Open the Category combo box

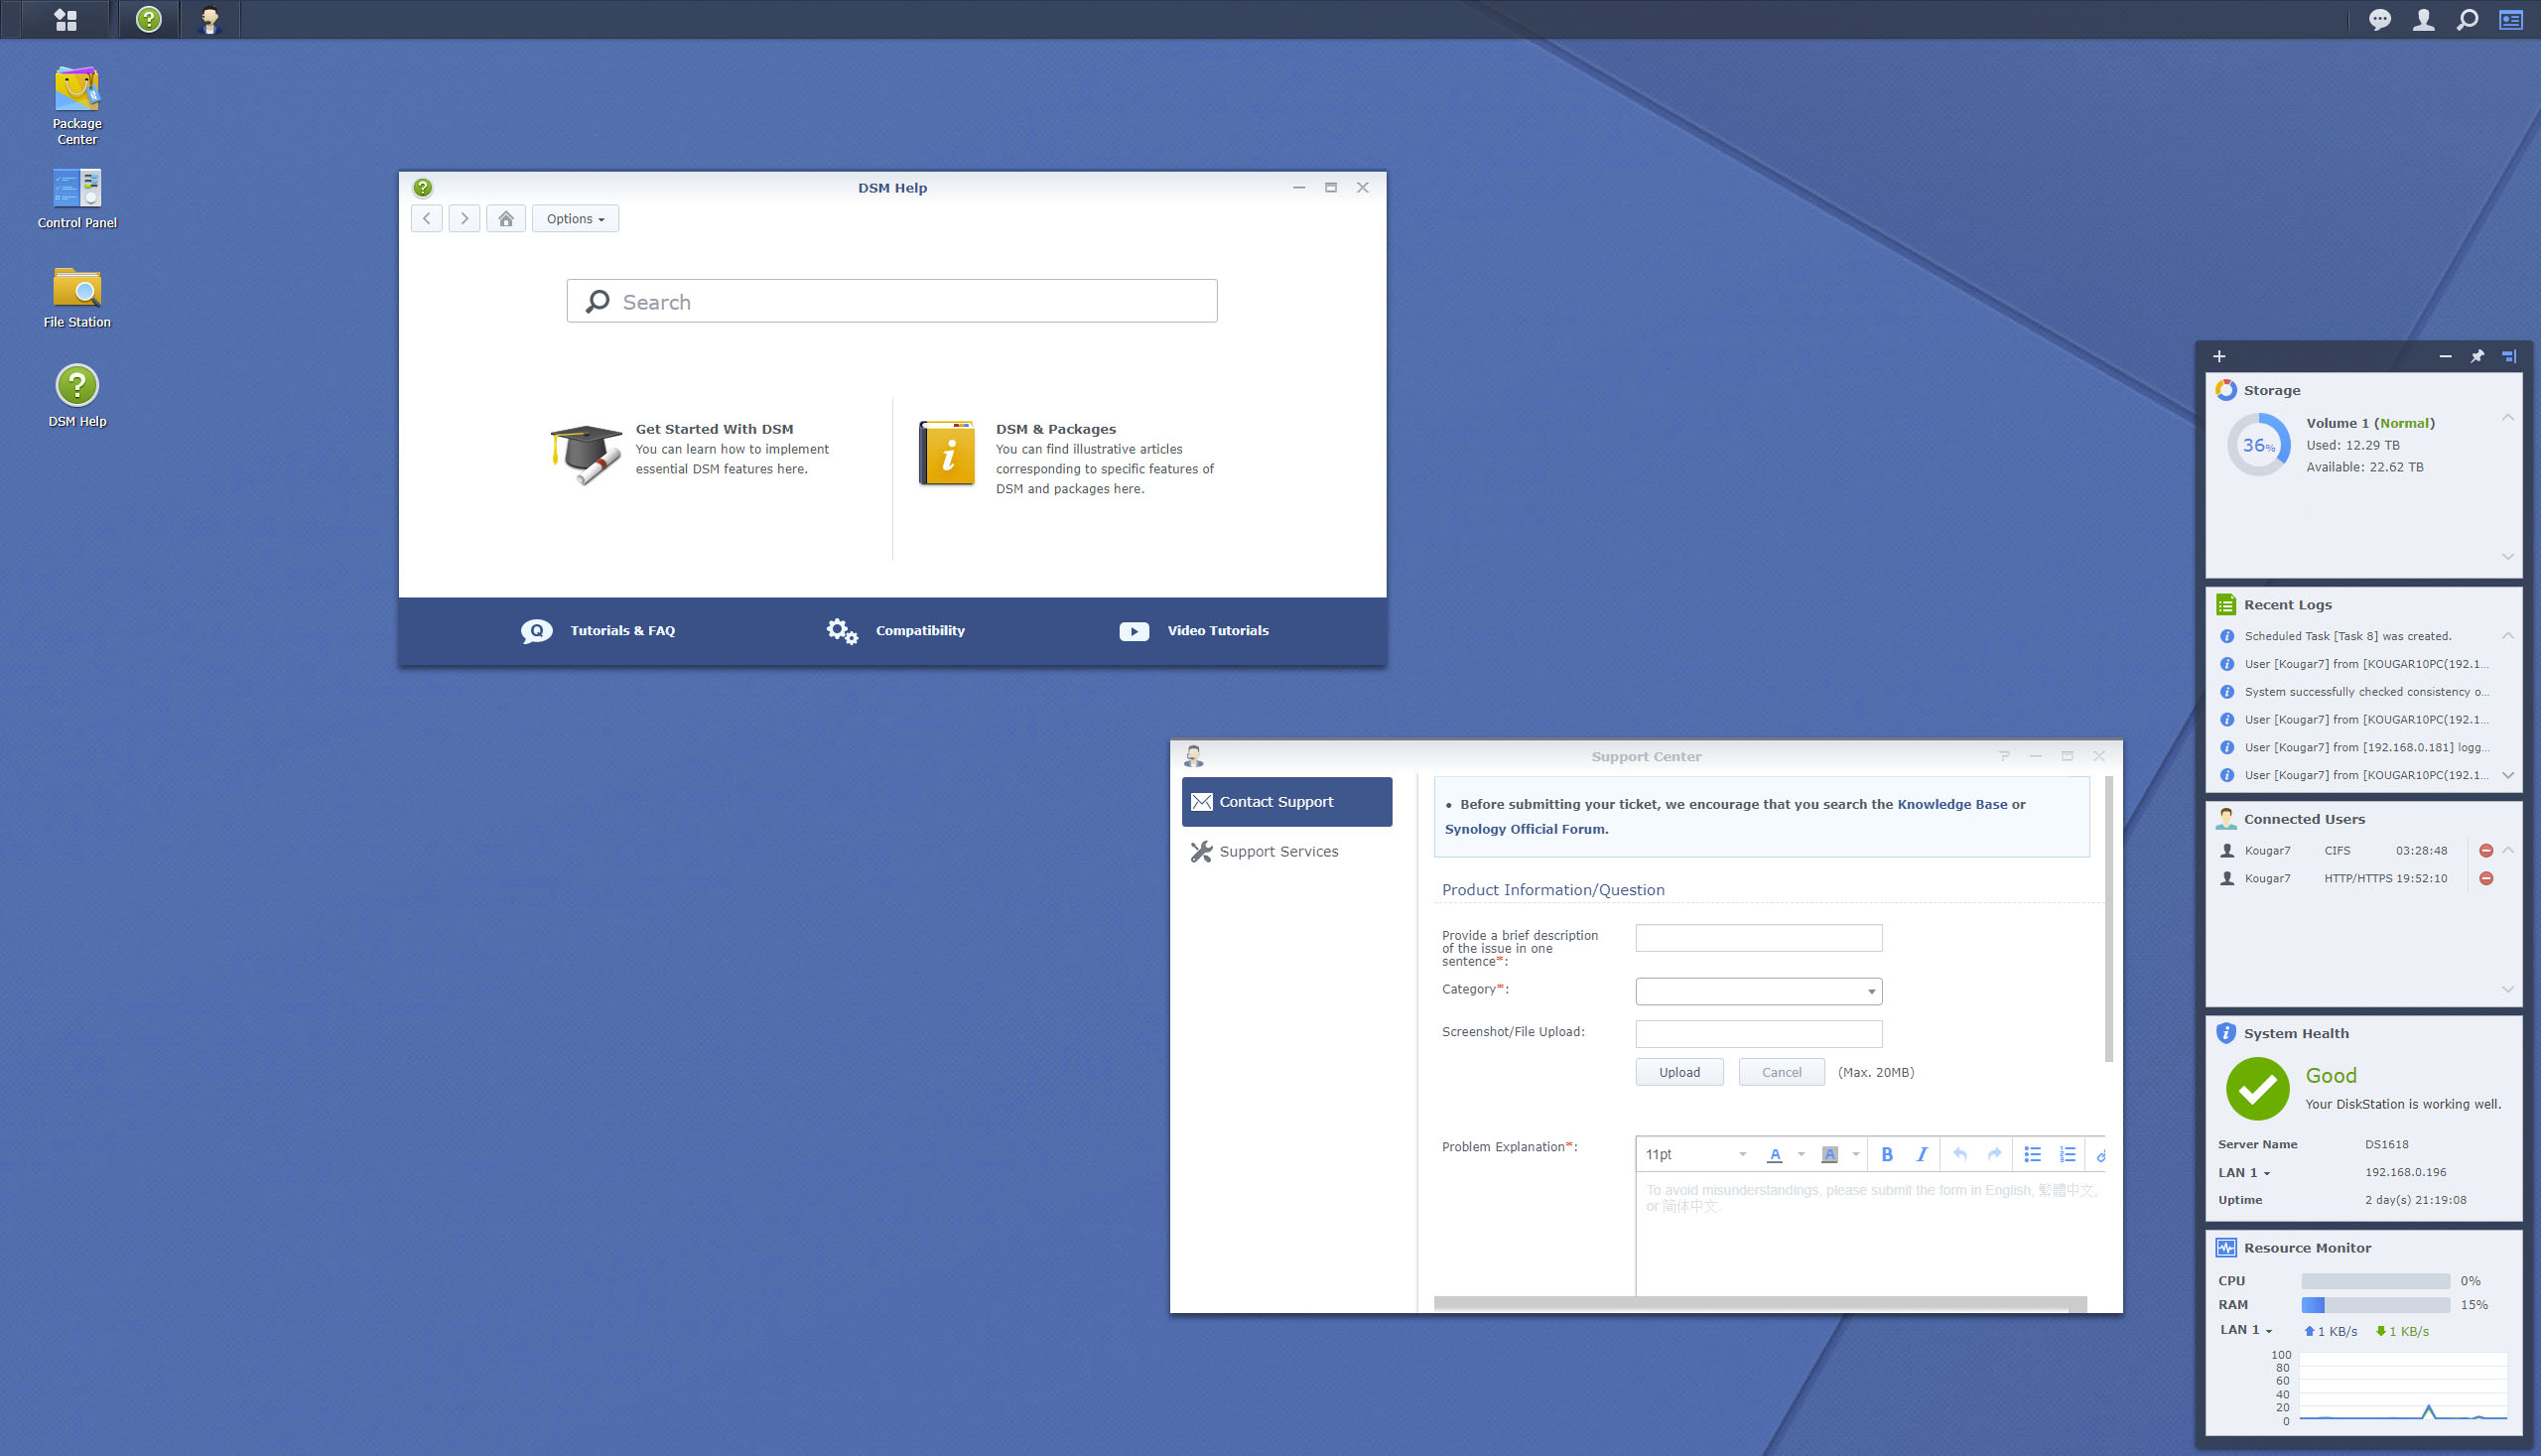[1759, 991]
